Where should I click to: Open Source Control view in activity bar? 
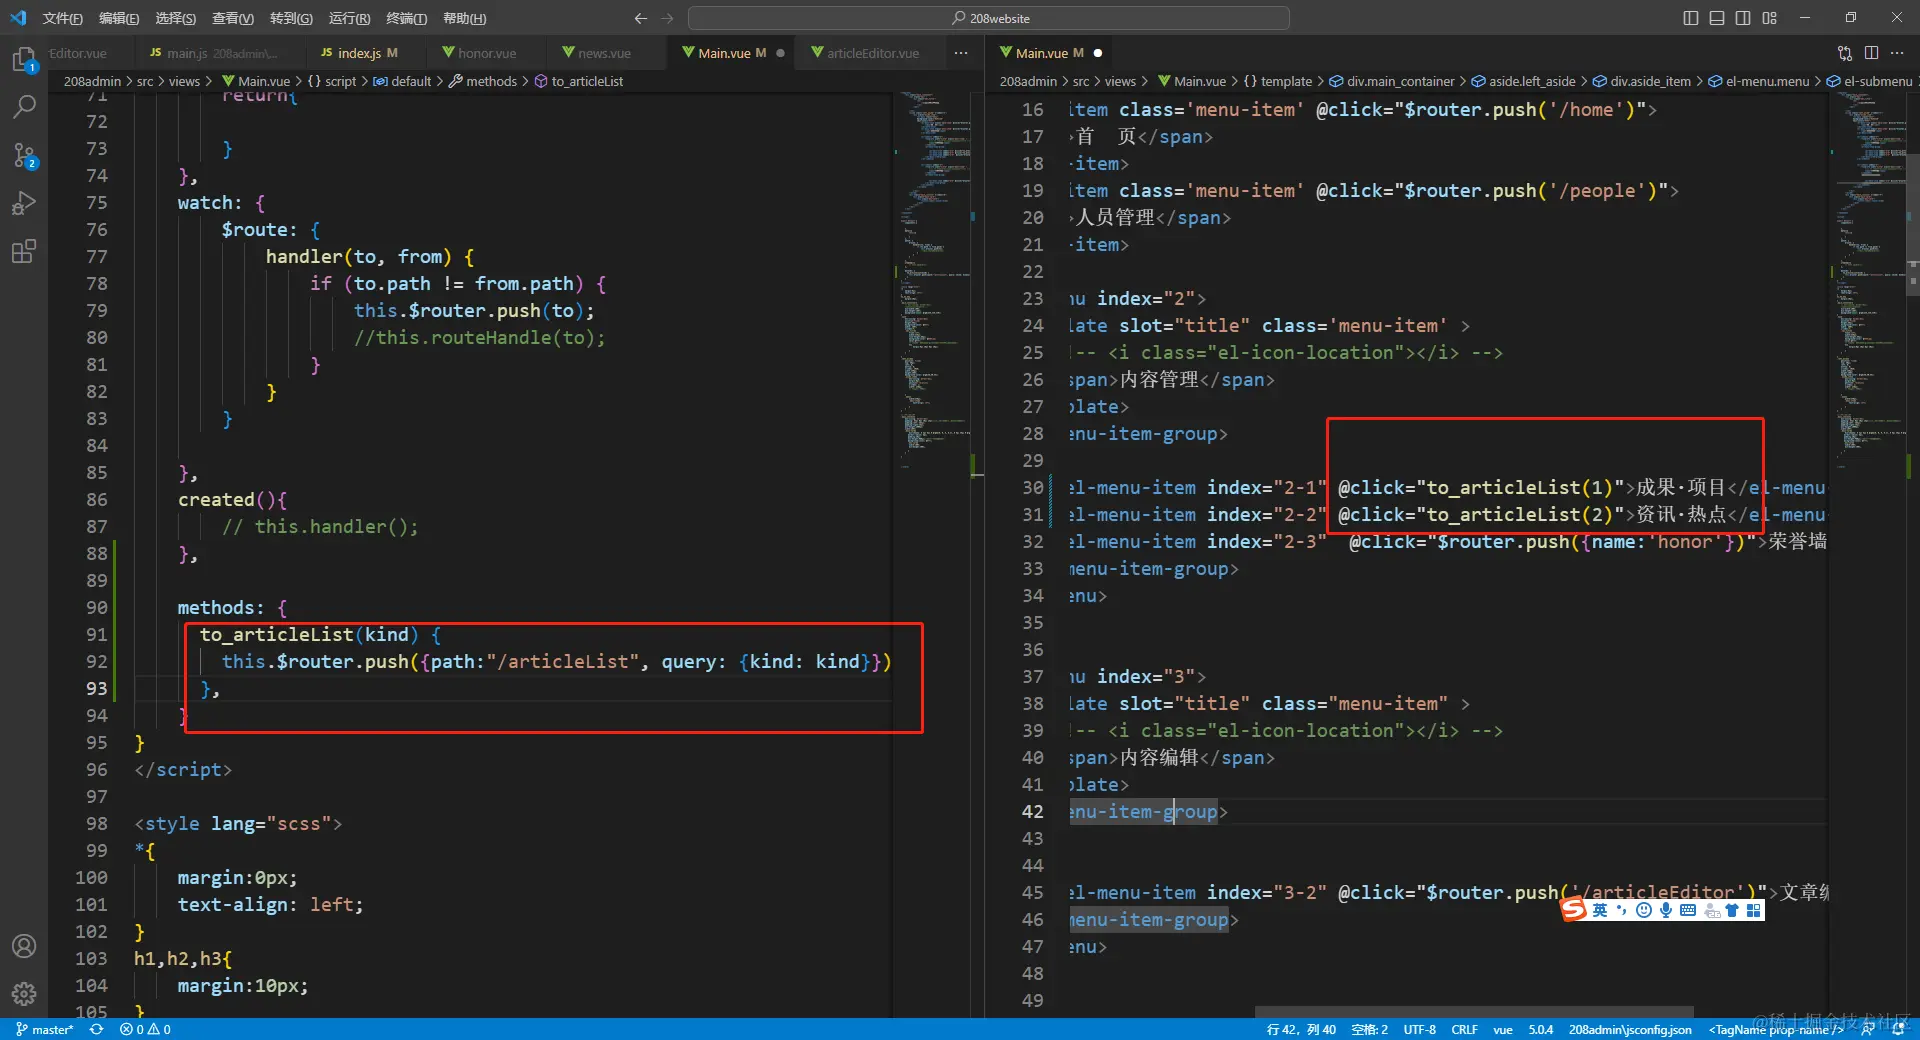point(24,155)
